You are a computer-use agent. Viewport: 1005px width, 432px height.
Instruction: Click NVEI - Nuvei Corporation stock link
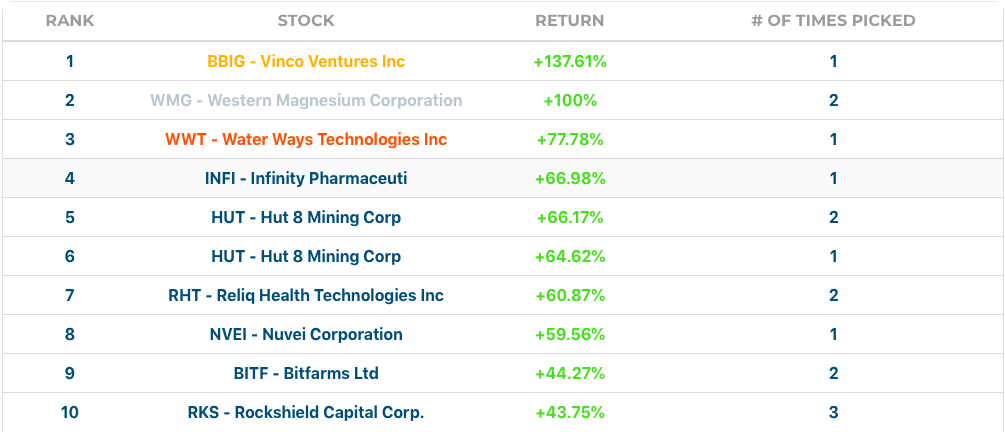[306, 334]
